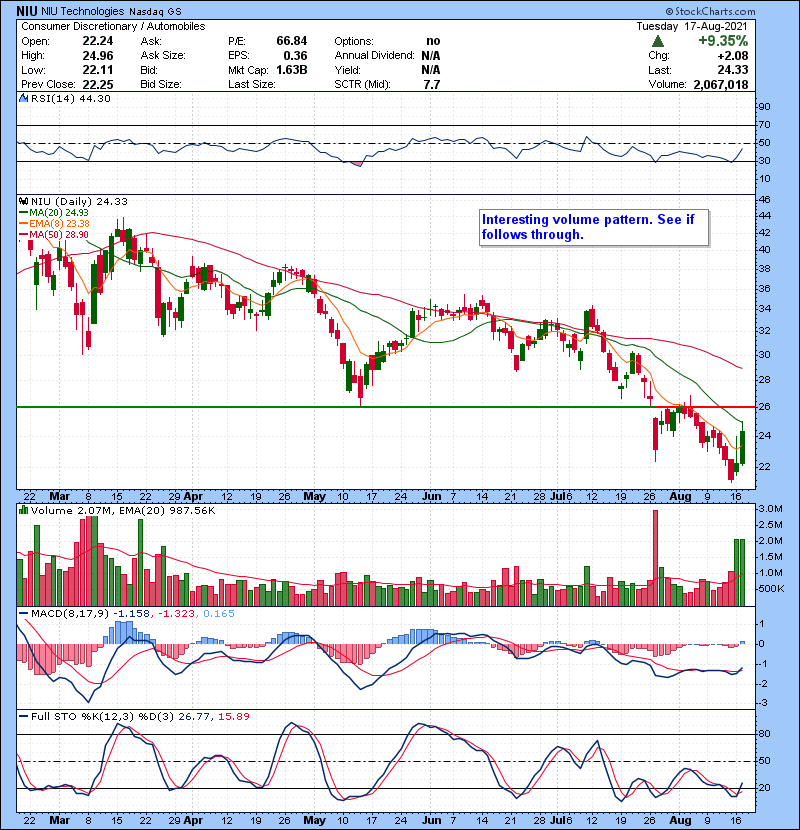Click the EPS value 0.36

[x=295, y=56]
